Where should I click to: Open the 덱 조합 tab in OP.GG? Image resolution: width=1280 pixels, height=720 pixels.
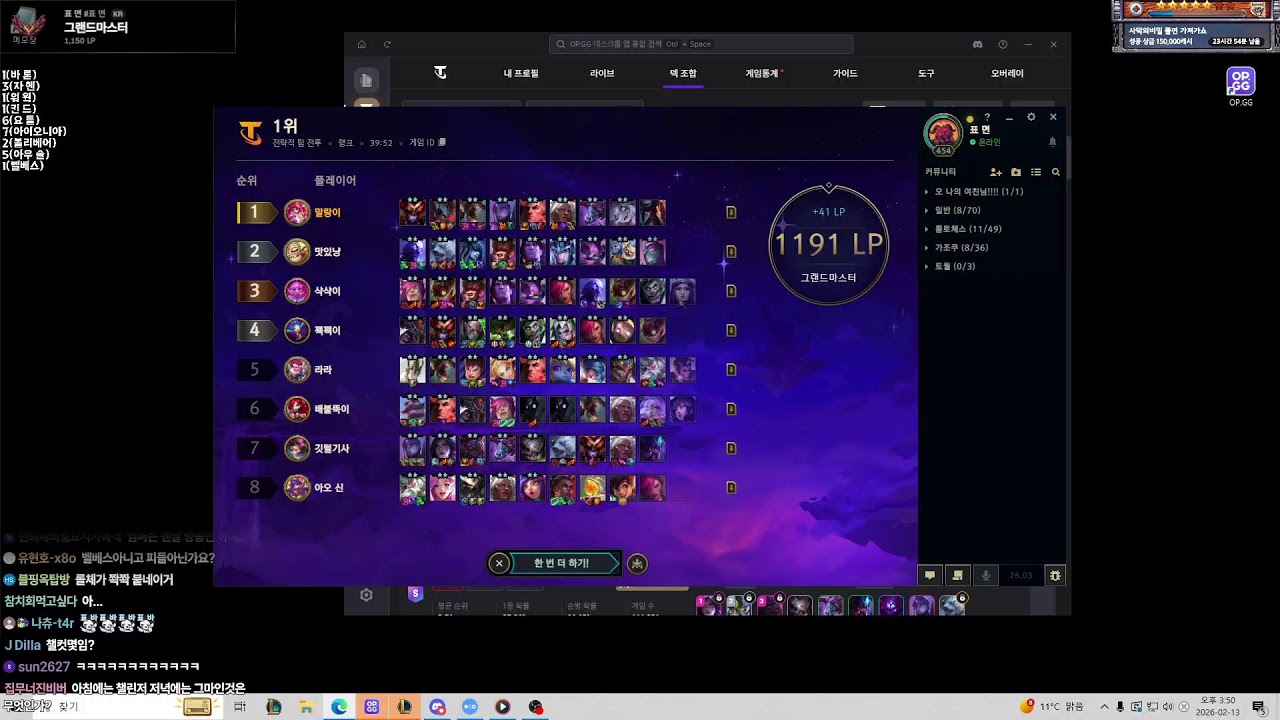coord(683,73)
